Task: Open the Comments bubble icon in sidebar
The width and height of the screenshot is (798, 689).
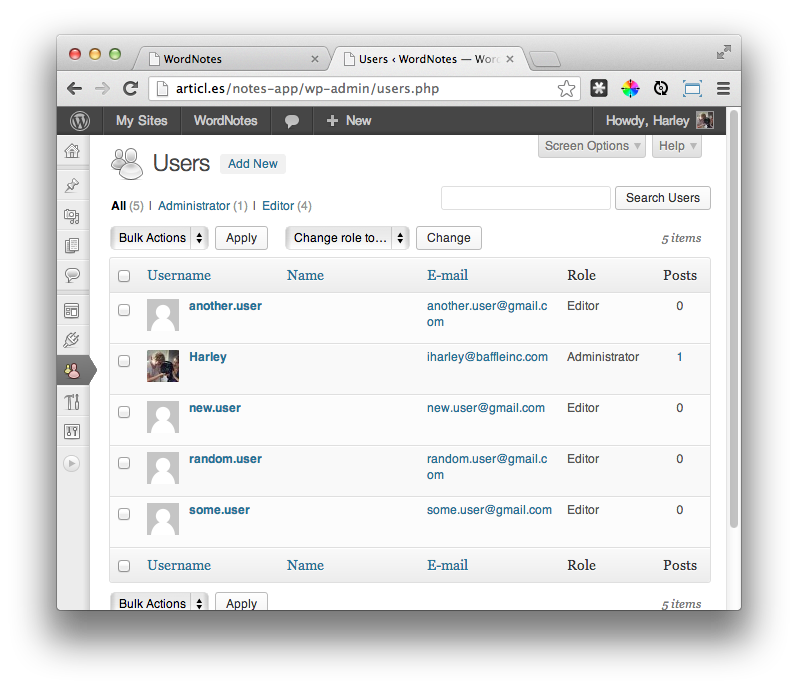Action: 72,275
